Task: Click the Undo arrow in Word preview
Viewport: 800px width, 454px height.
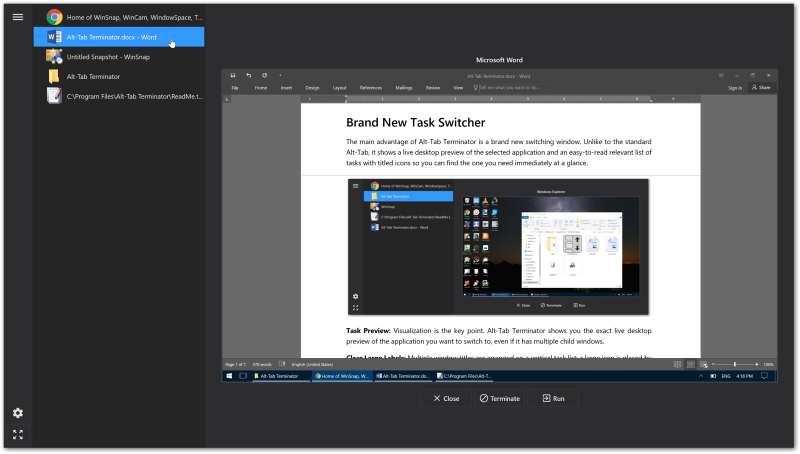Action: point(248,76)
